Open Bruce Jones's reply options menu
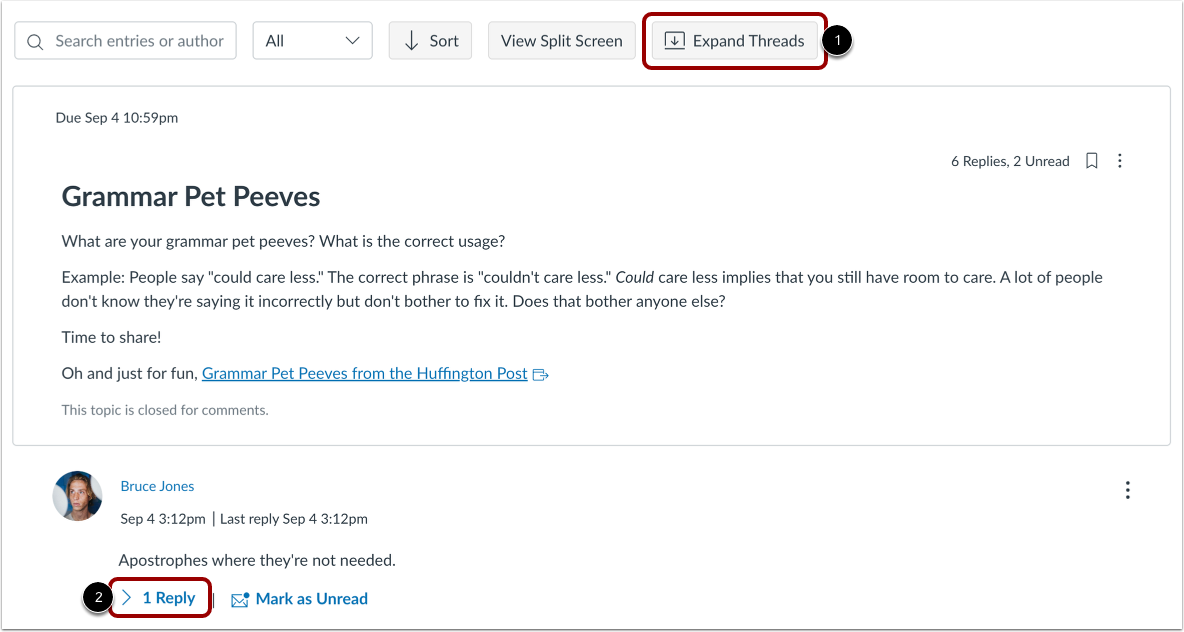This screenshot has width=1184, height=632. point(1127,490)
